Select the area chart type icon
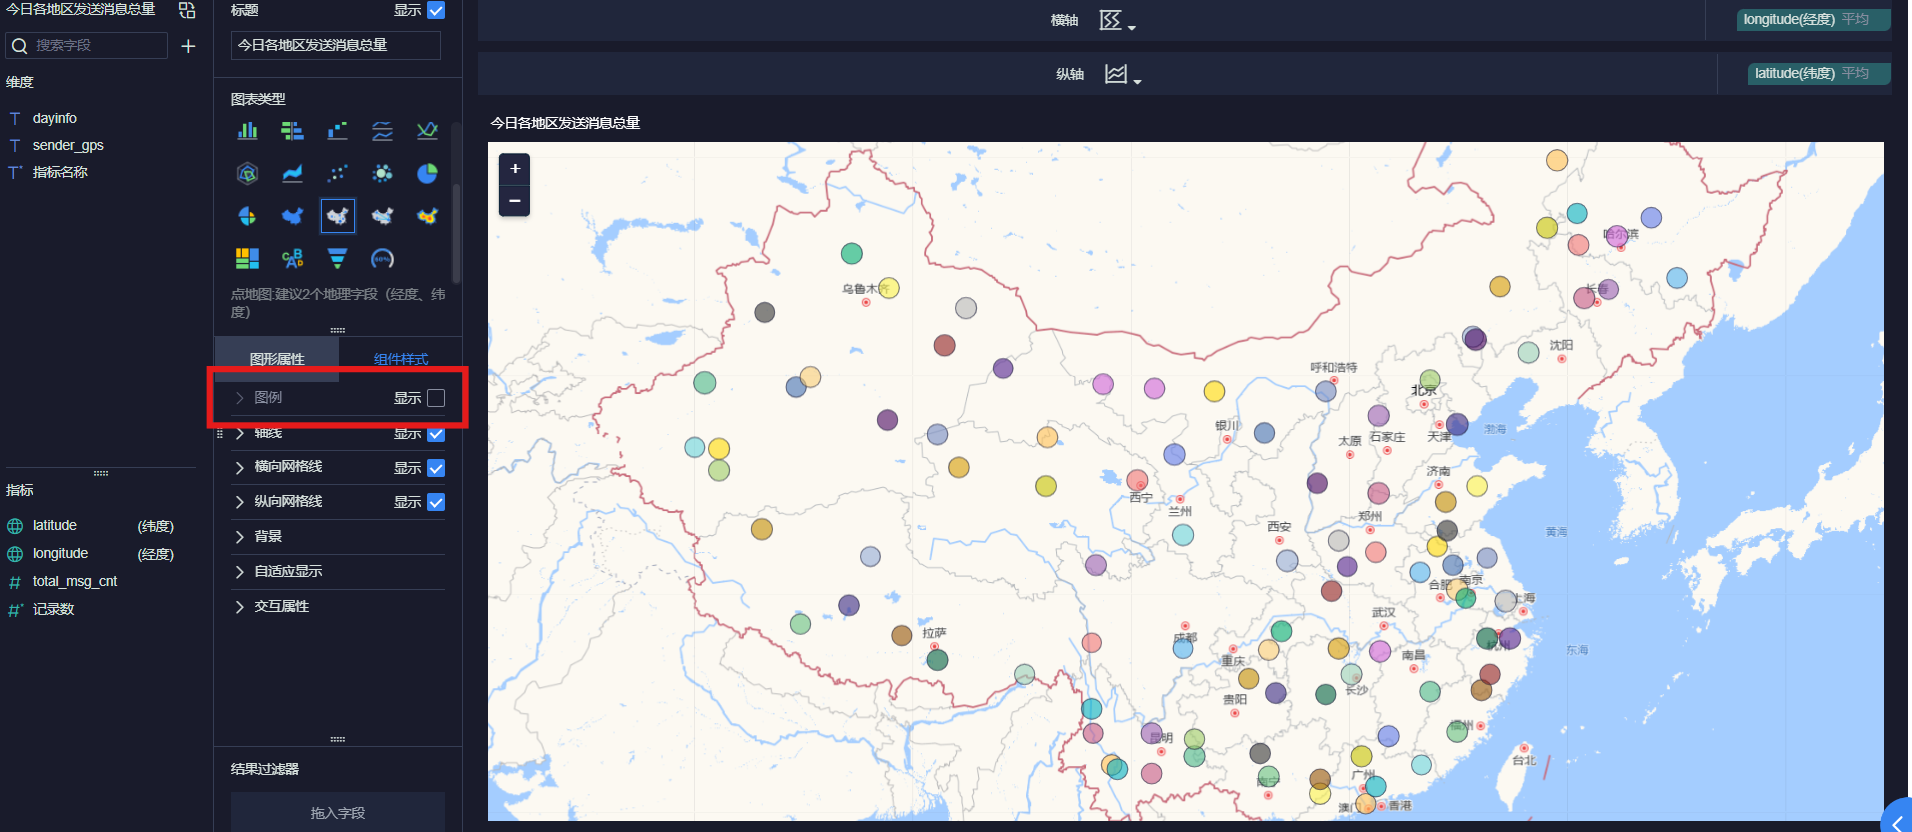The height and width of the screenshot is (832, 1912). pyautogui.click(x=292, y=174)
